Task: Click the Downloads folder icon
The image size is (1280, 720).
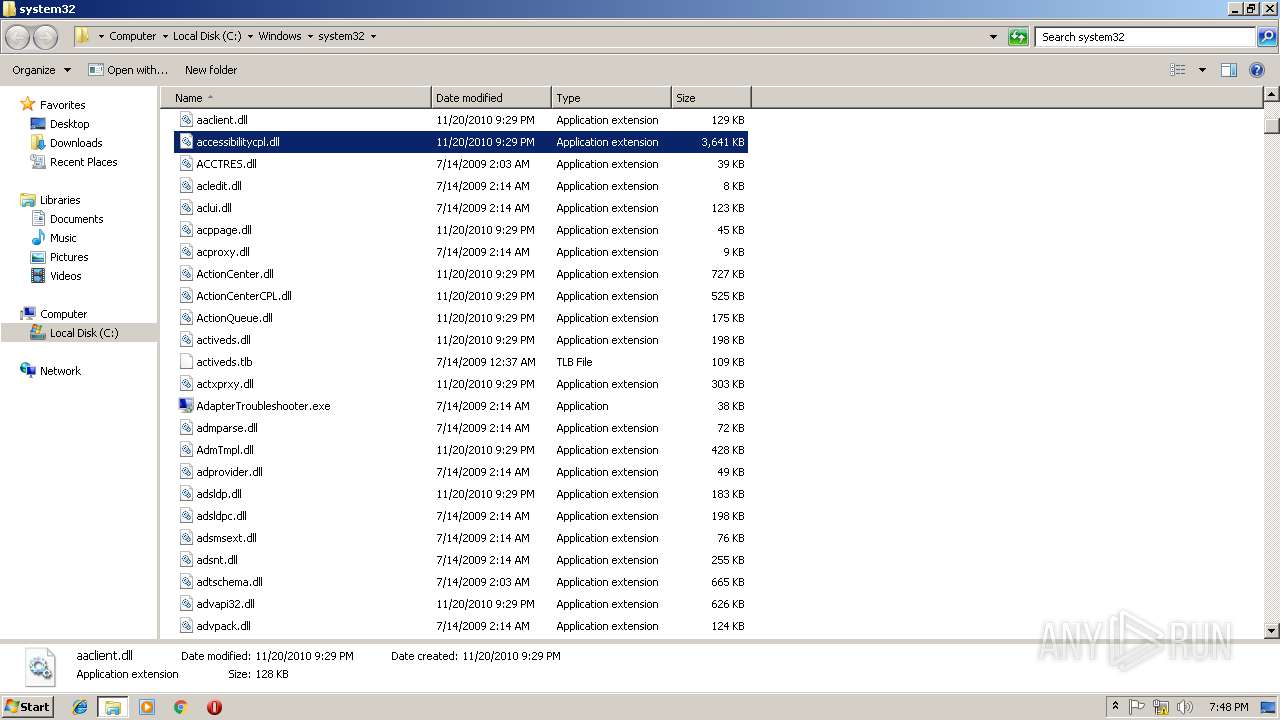Action: pos(38,143)
